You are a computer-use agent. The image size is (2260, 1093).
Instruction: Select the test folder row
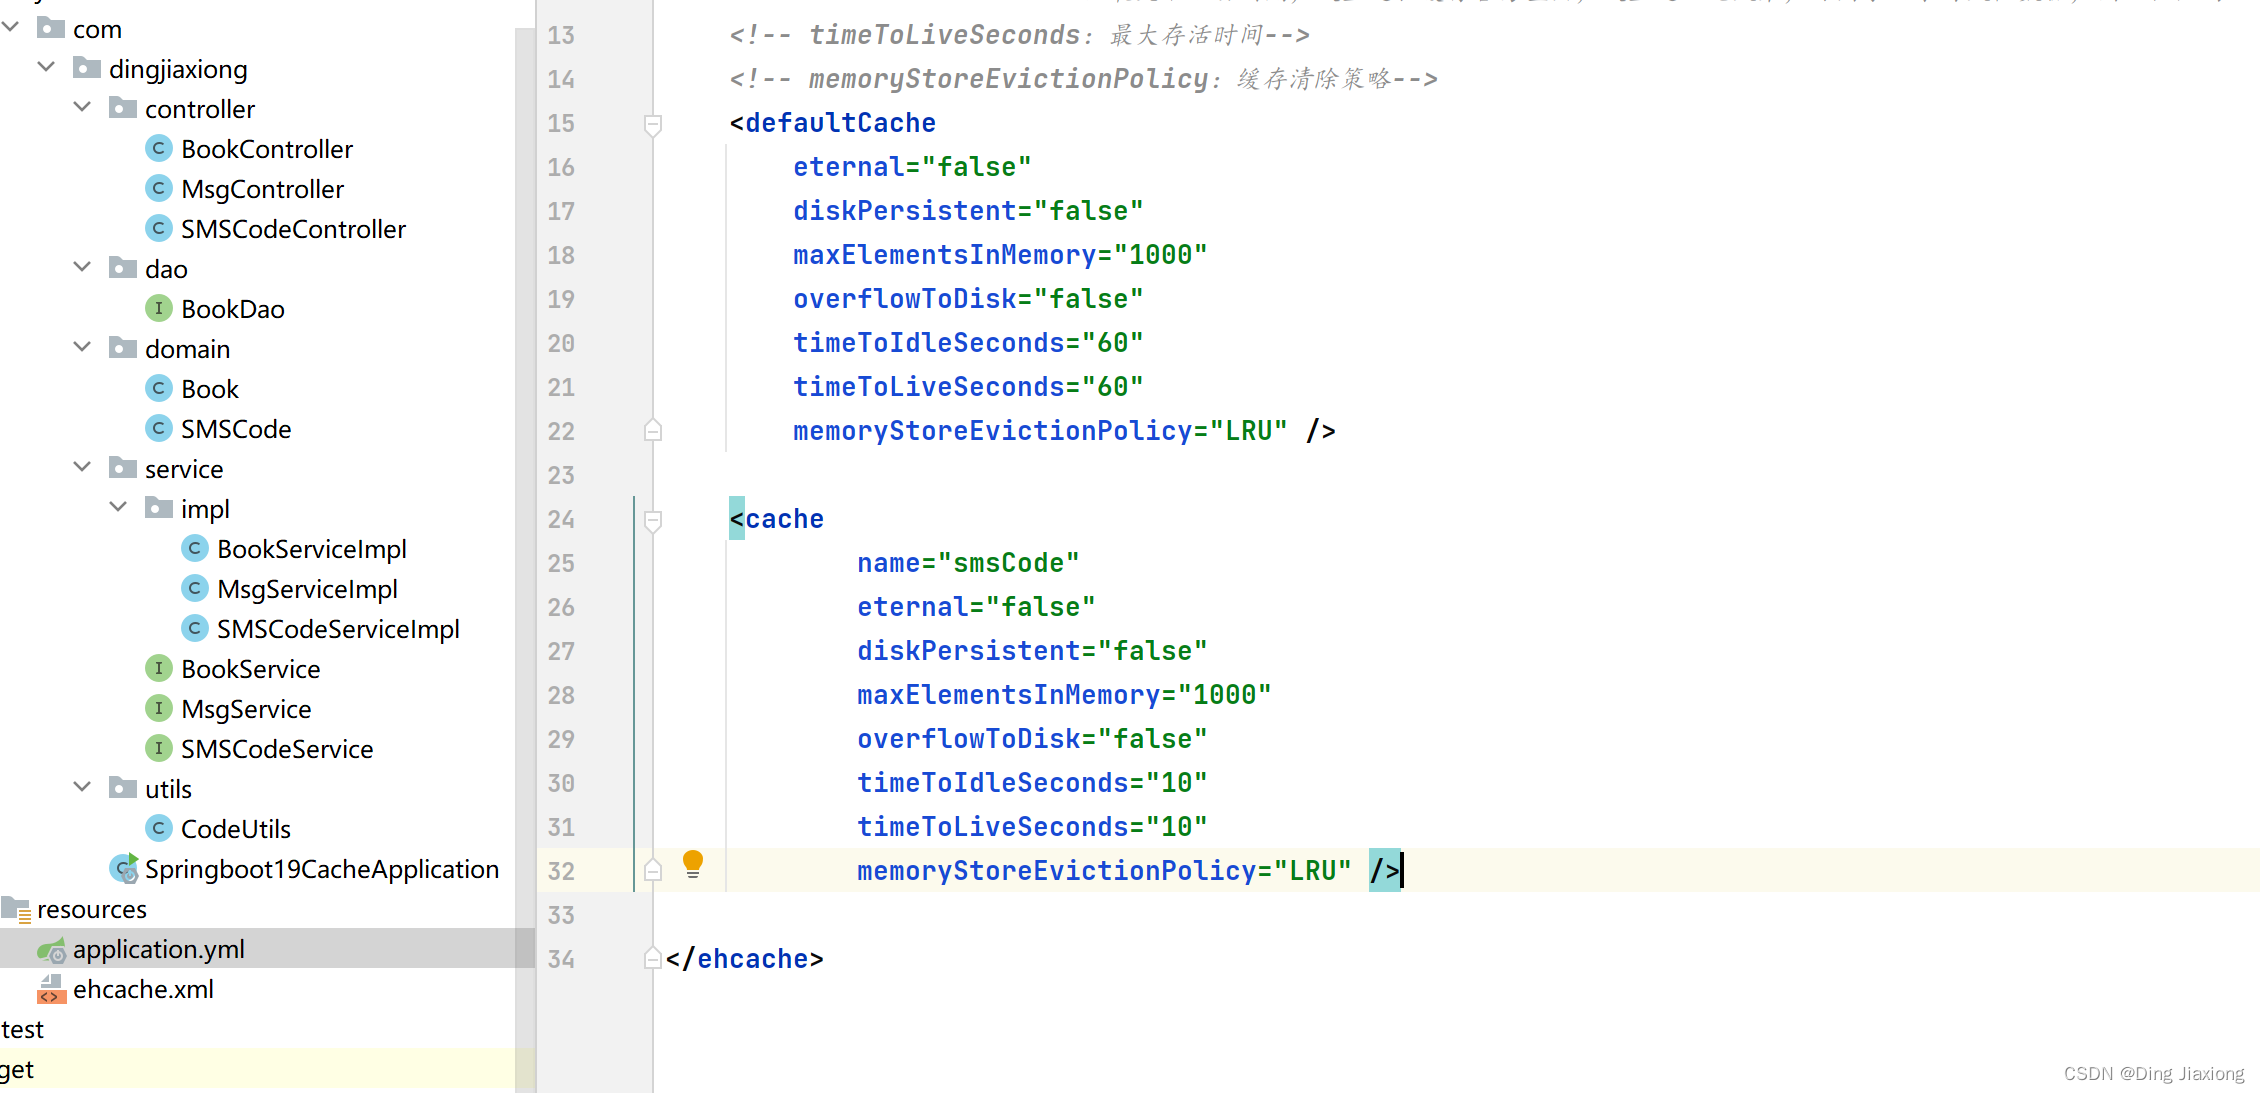tap(22, 1029)
